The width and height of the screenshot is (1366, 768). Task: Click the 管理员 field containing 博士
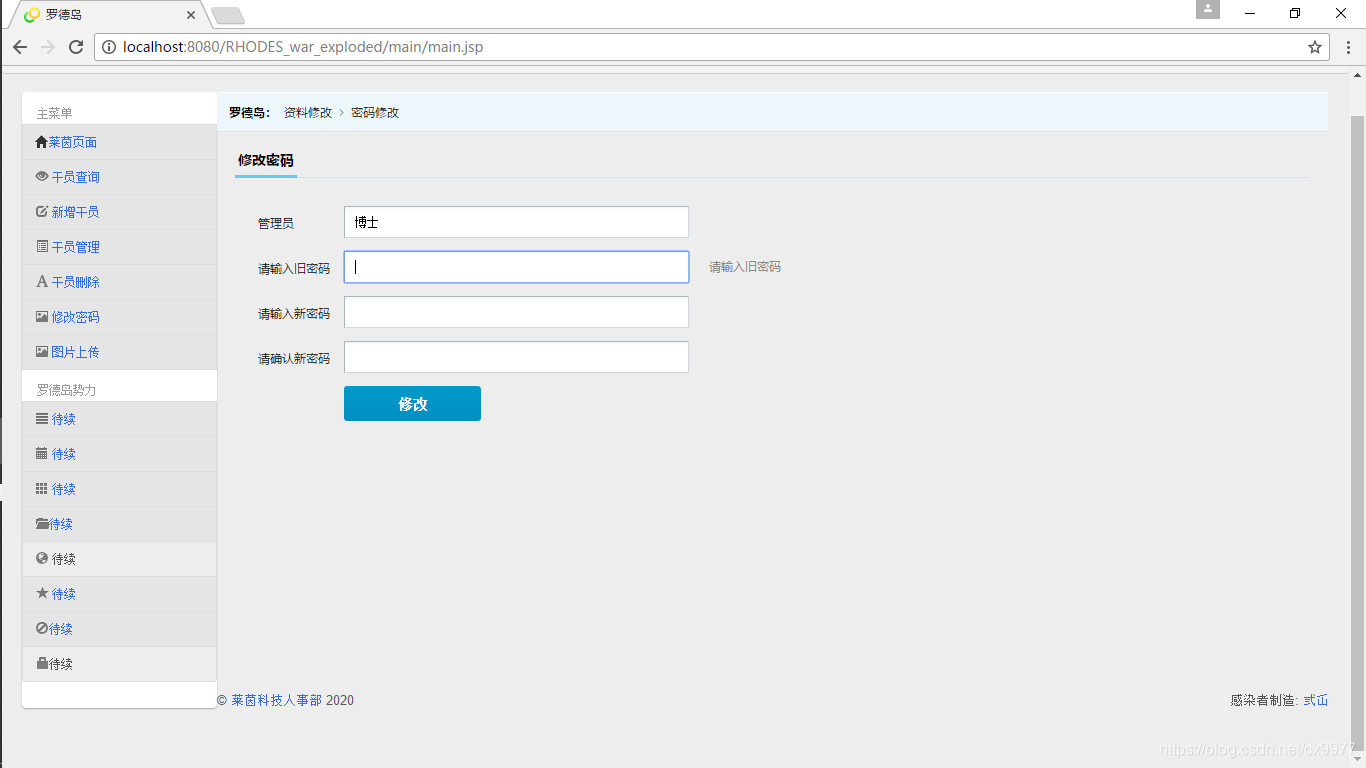tap(516, 222)
